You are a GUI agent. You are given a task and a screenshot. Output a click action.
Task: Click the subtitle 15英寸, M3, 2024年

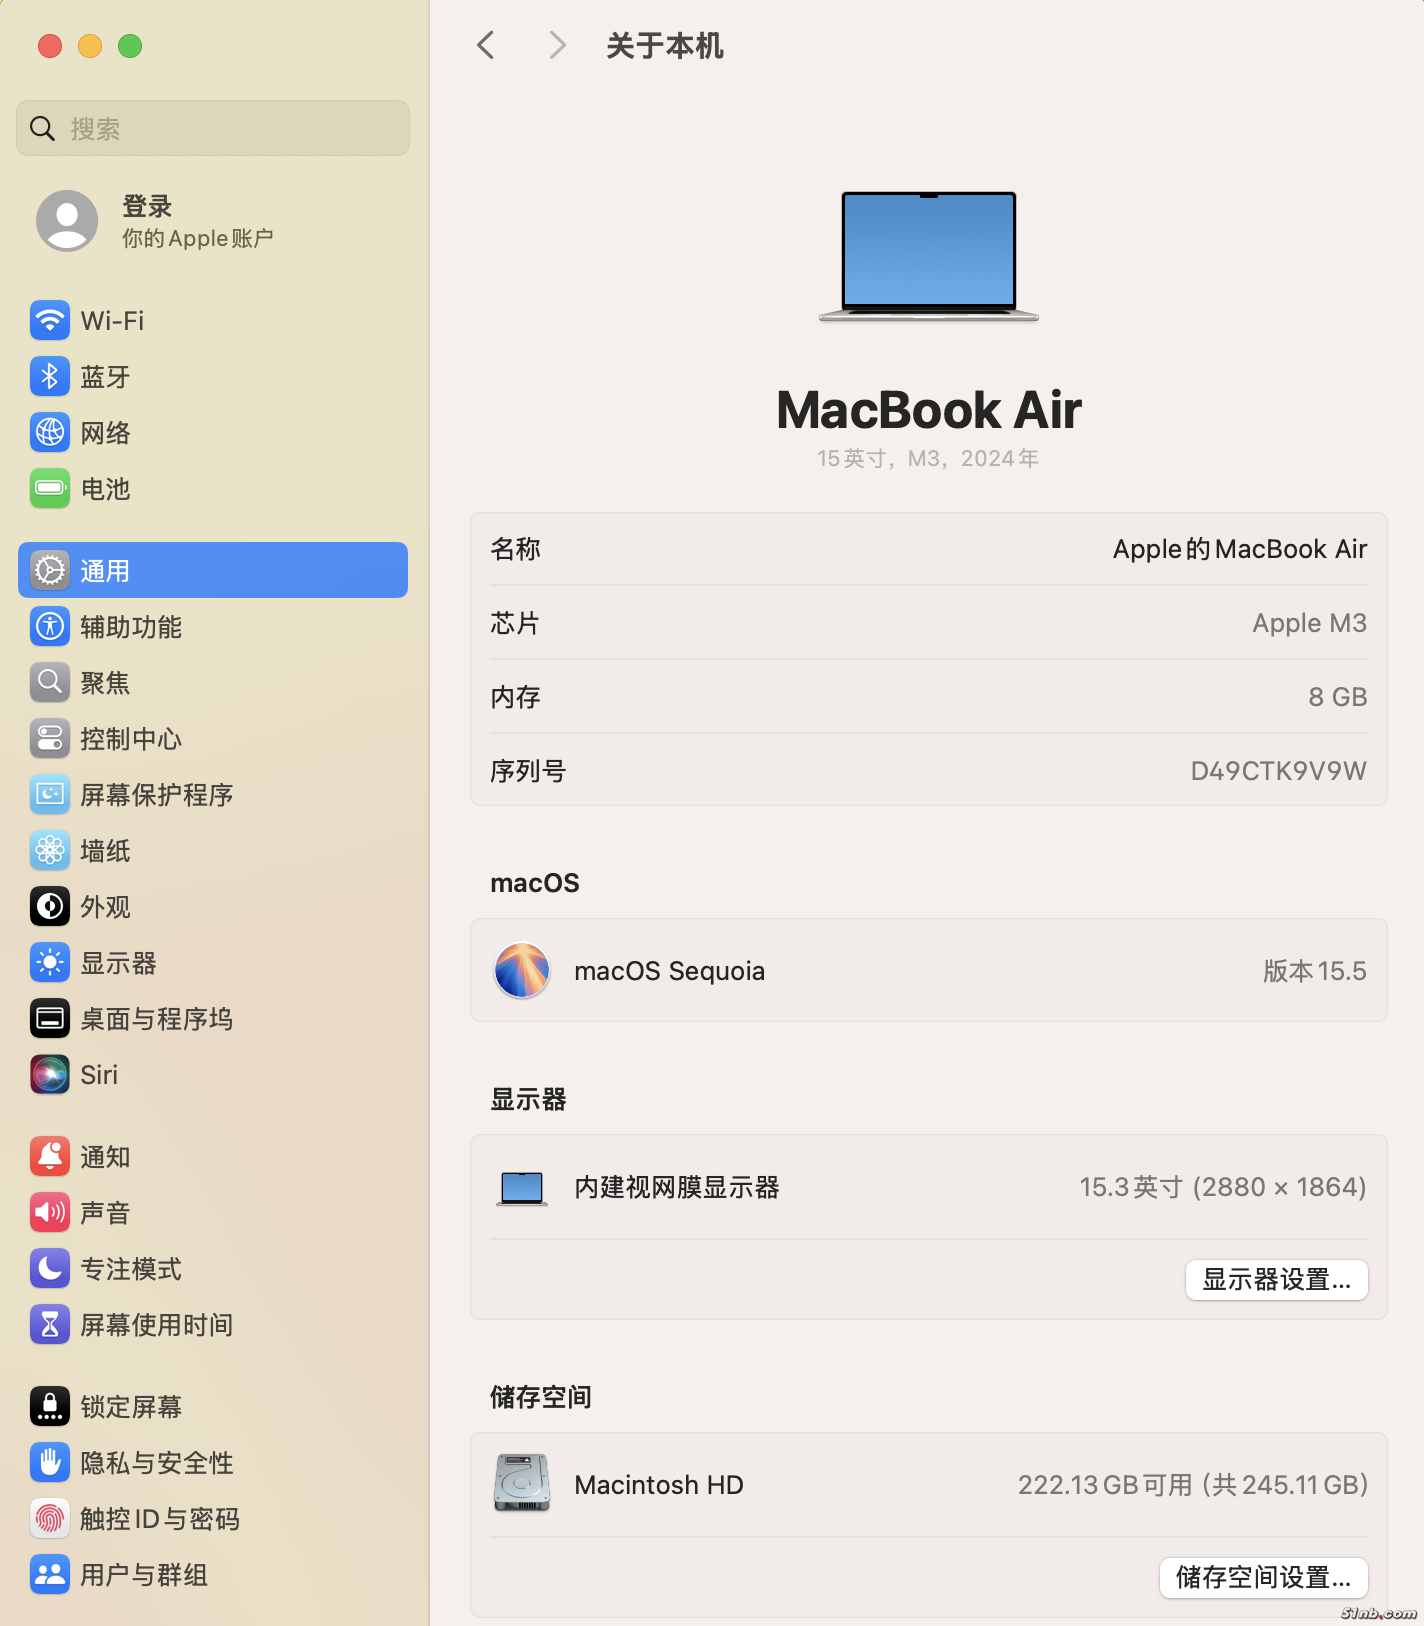click(928, 458)
